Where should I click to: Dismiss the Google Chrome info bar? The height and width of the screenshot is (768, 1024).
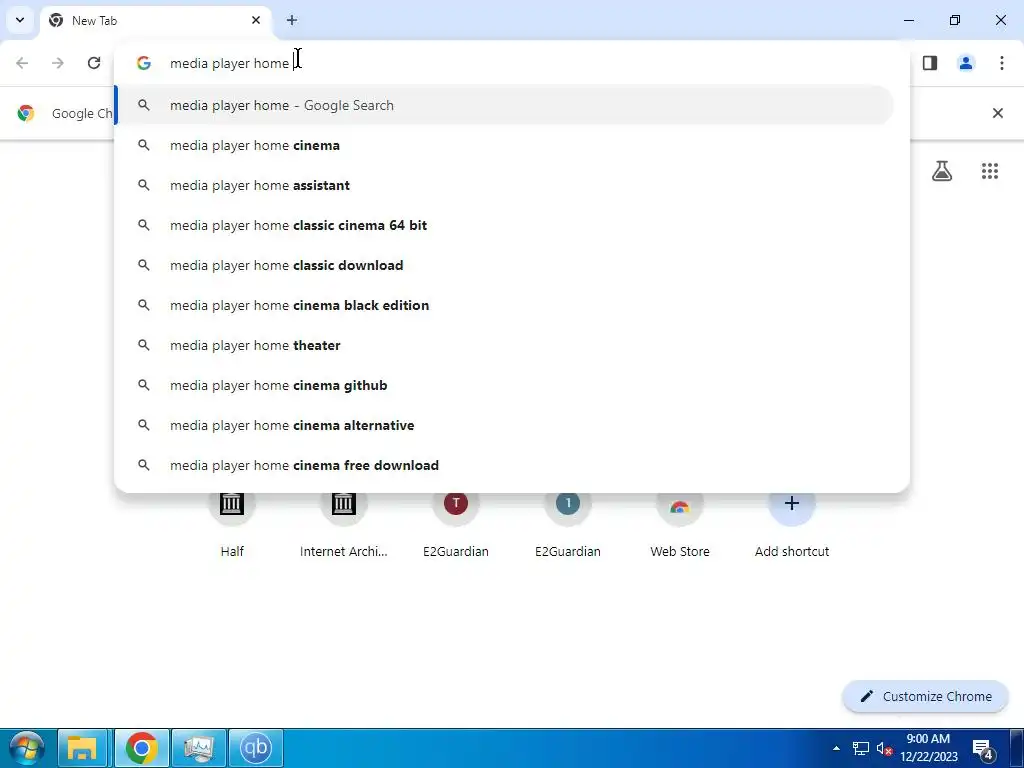click(x=998, y=113)
